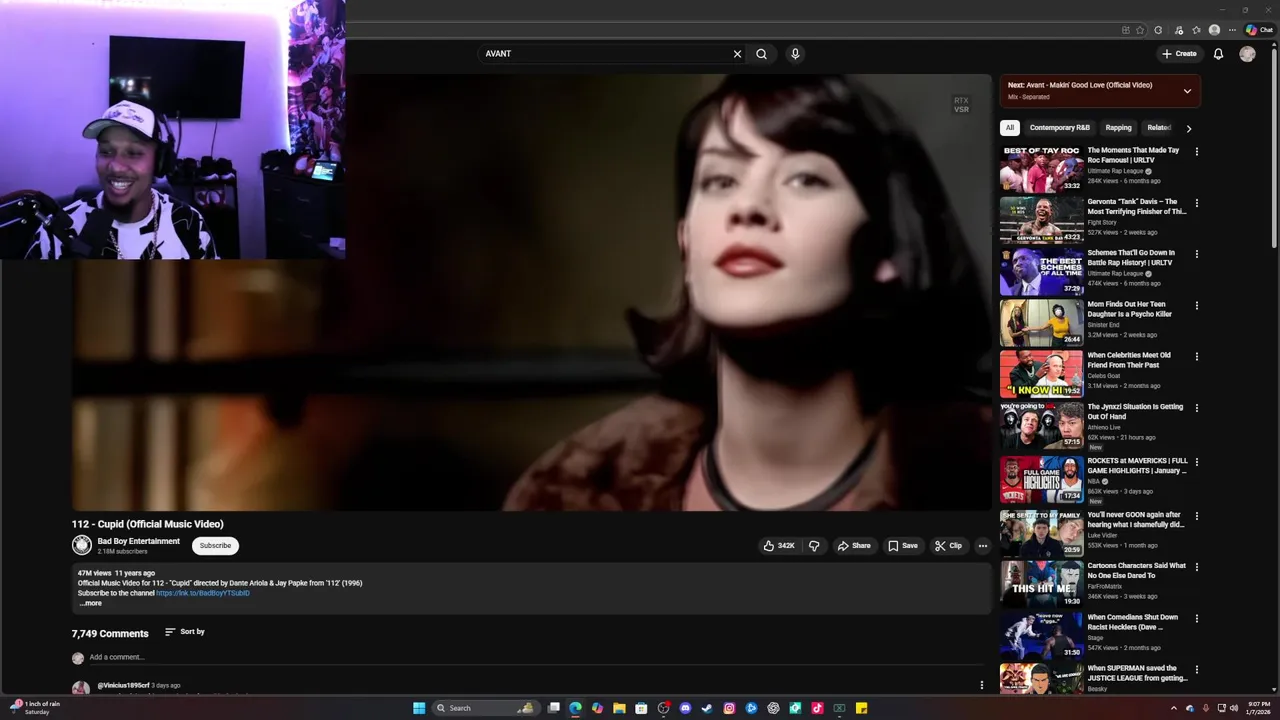Open Microsoft Edge from taskbar
The height and width of the screenshot is (720, 1280).
pos(575,708)
